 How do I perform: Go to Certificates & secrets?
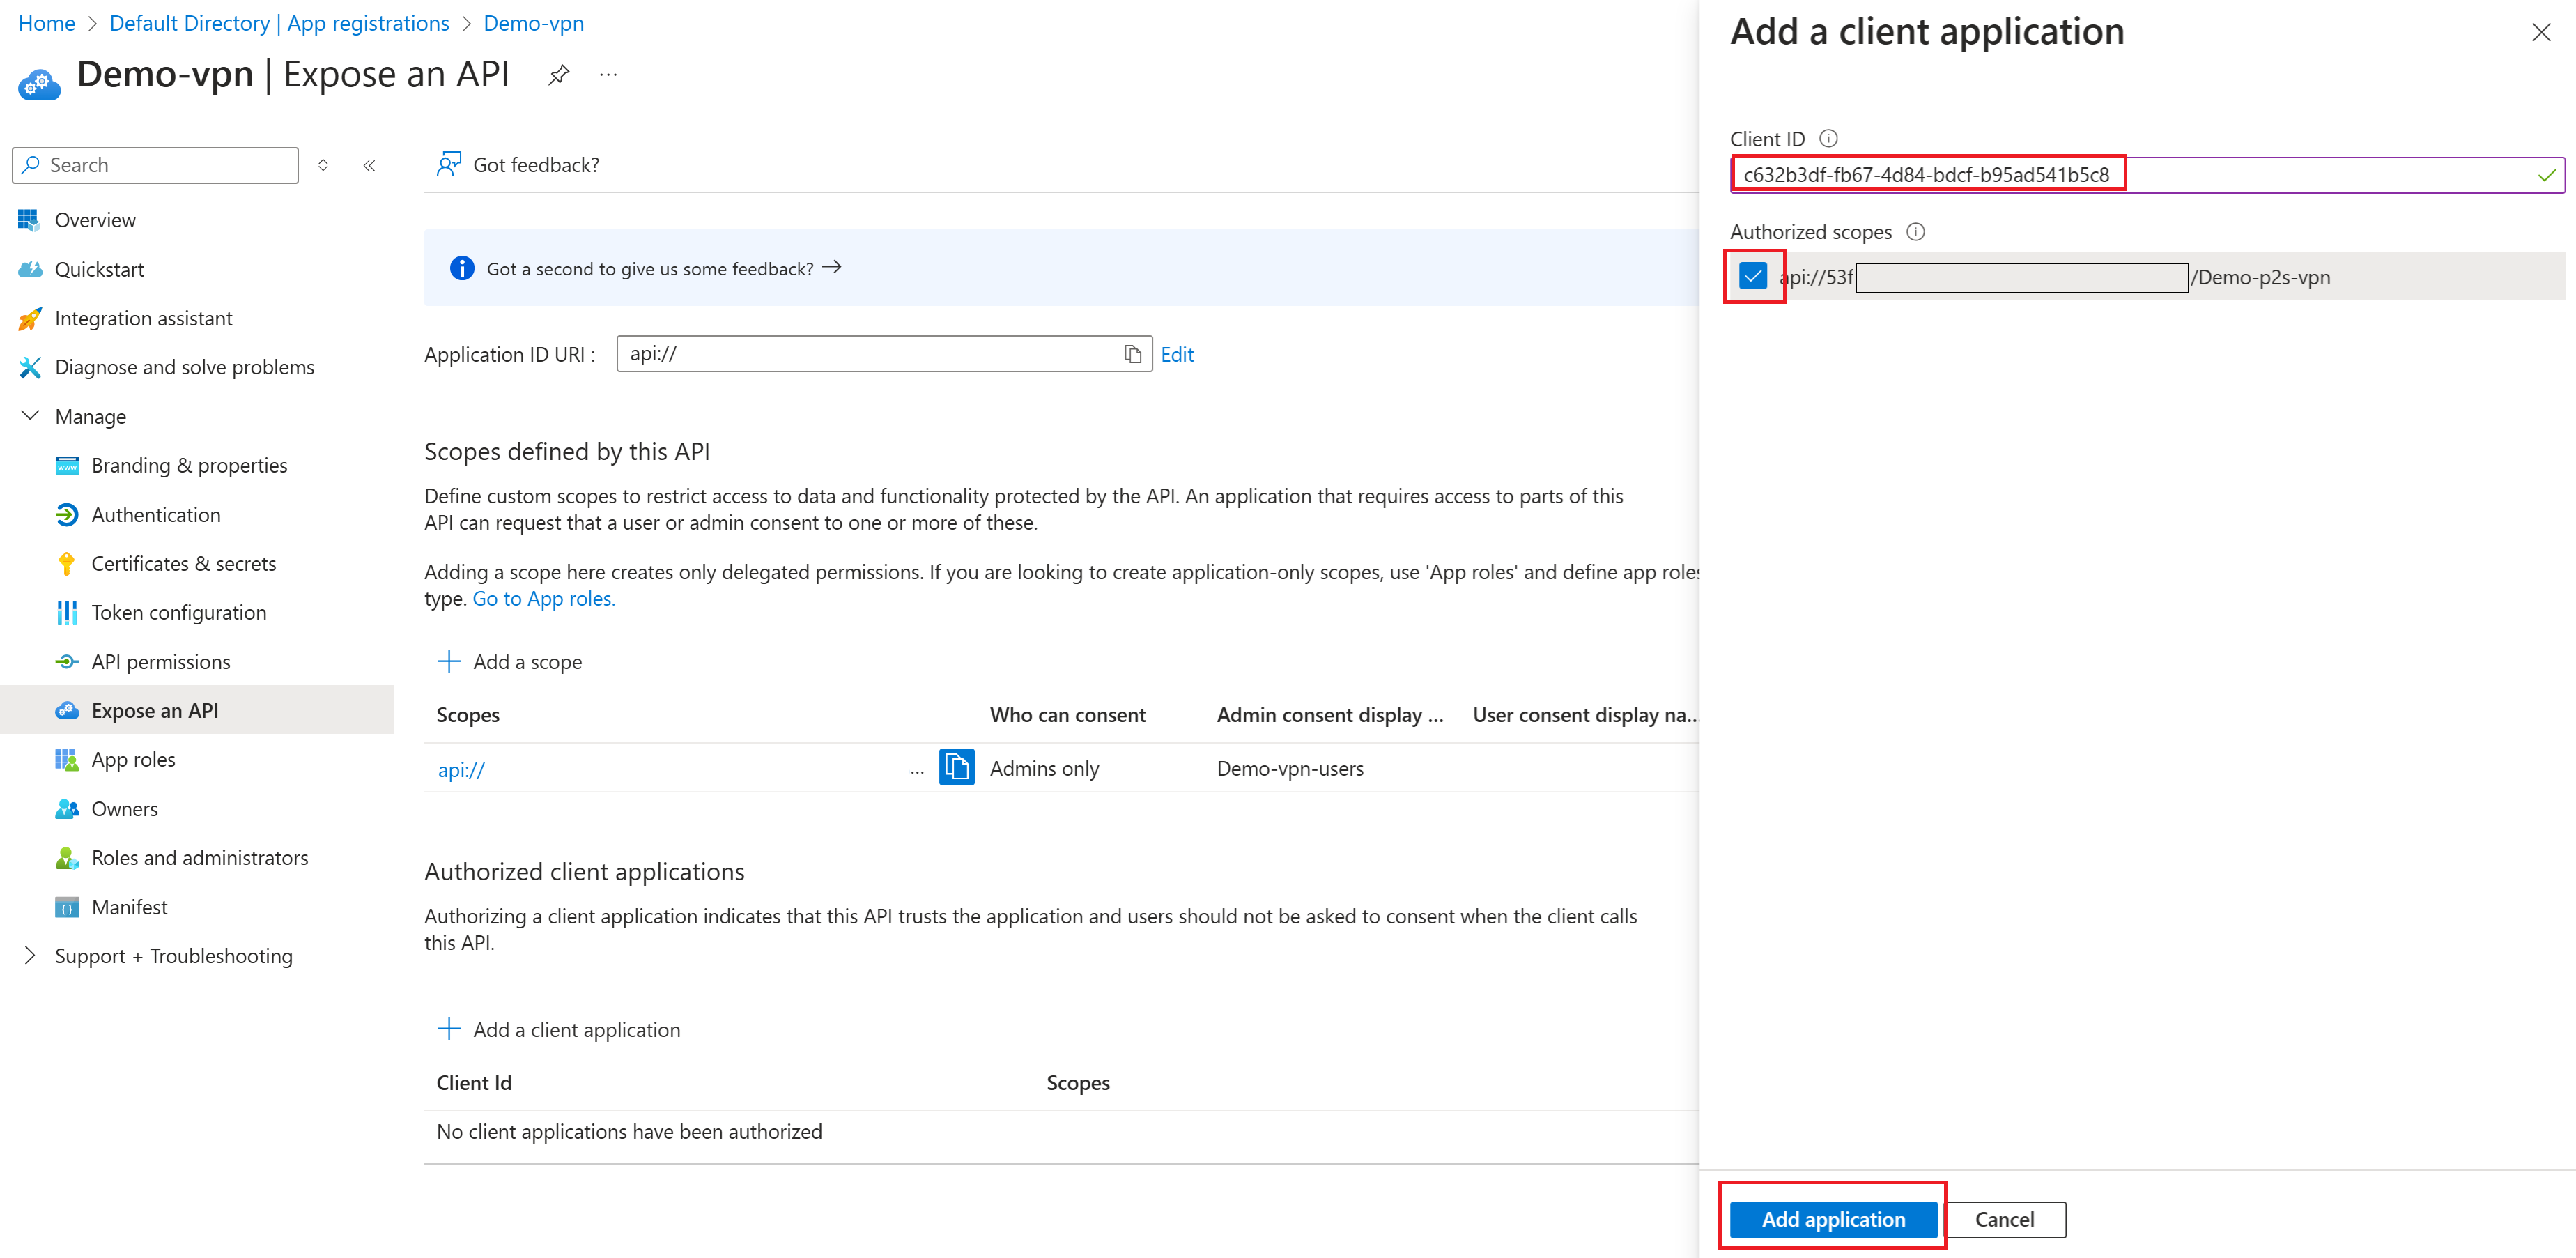[183, 563]
